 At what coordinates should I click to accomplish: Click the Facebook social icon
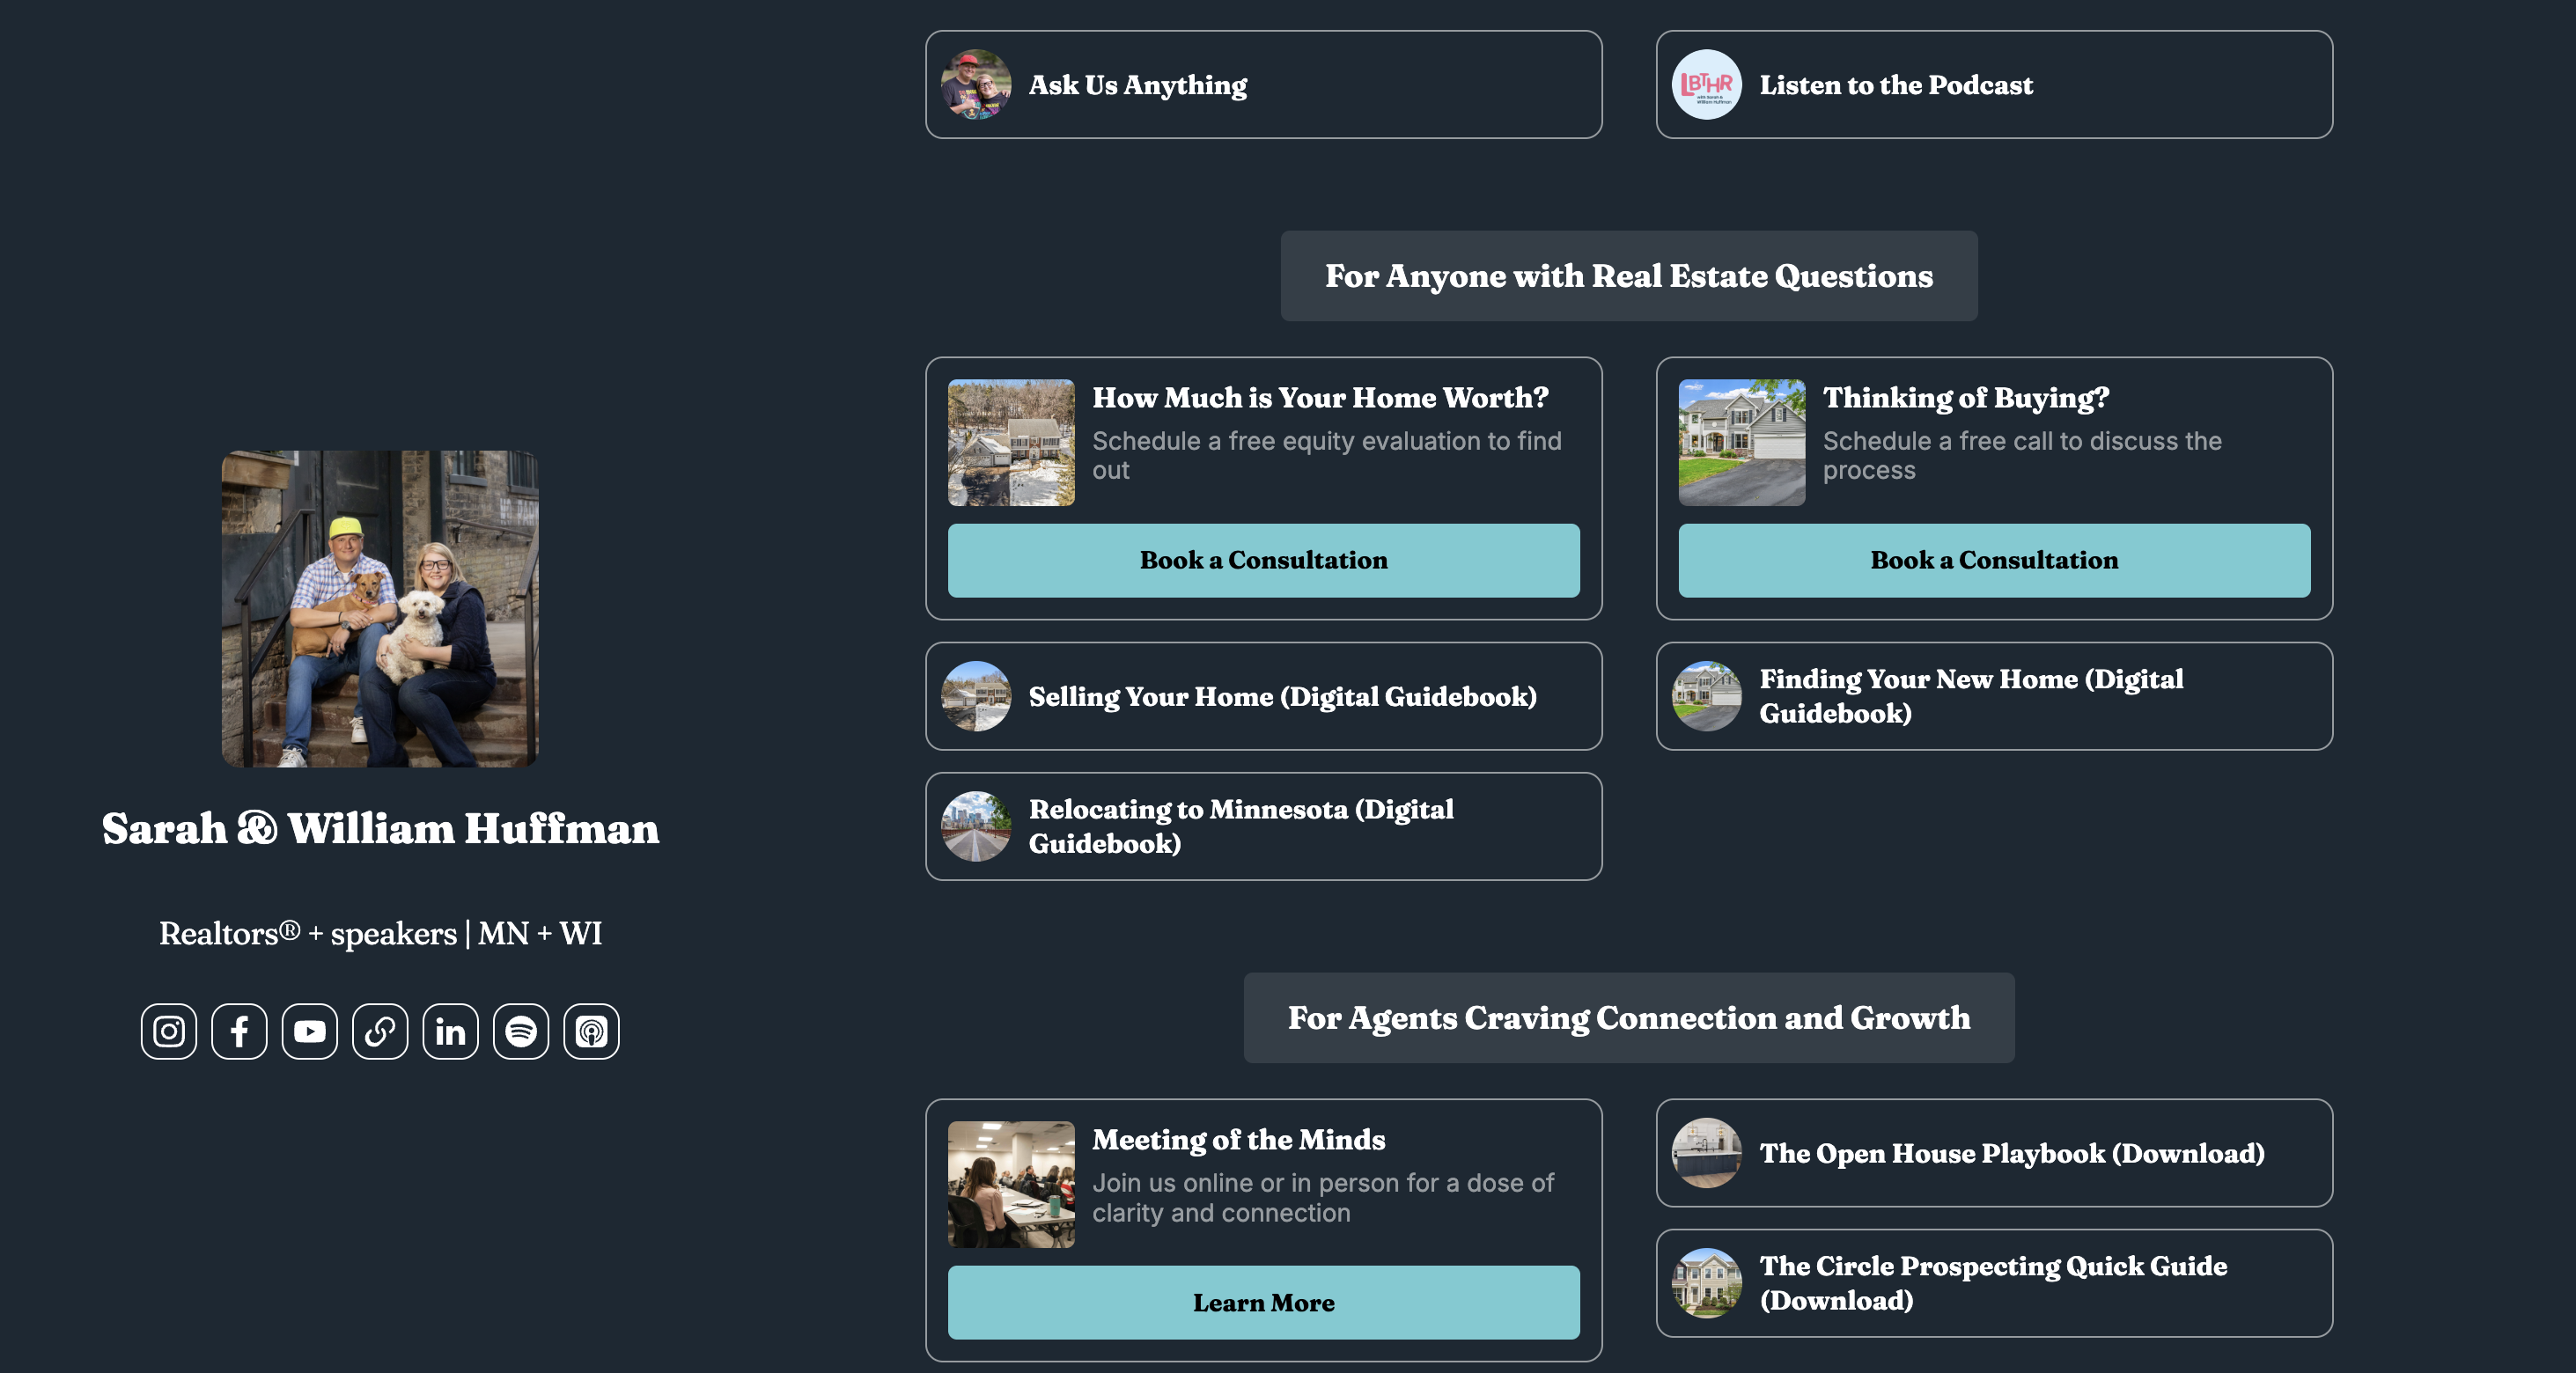click(x=239, y=1031)
